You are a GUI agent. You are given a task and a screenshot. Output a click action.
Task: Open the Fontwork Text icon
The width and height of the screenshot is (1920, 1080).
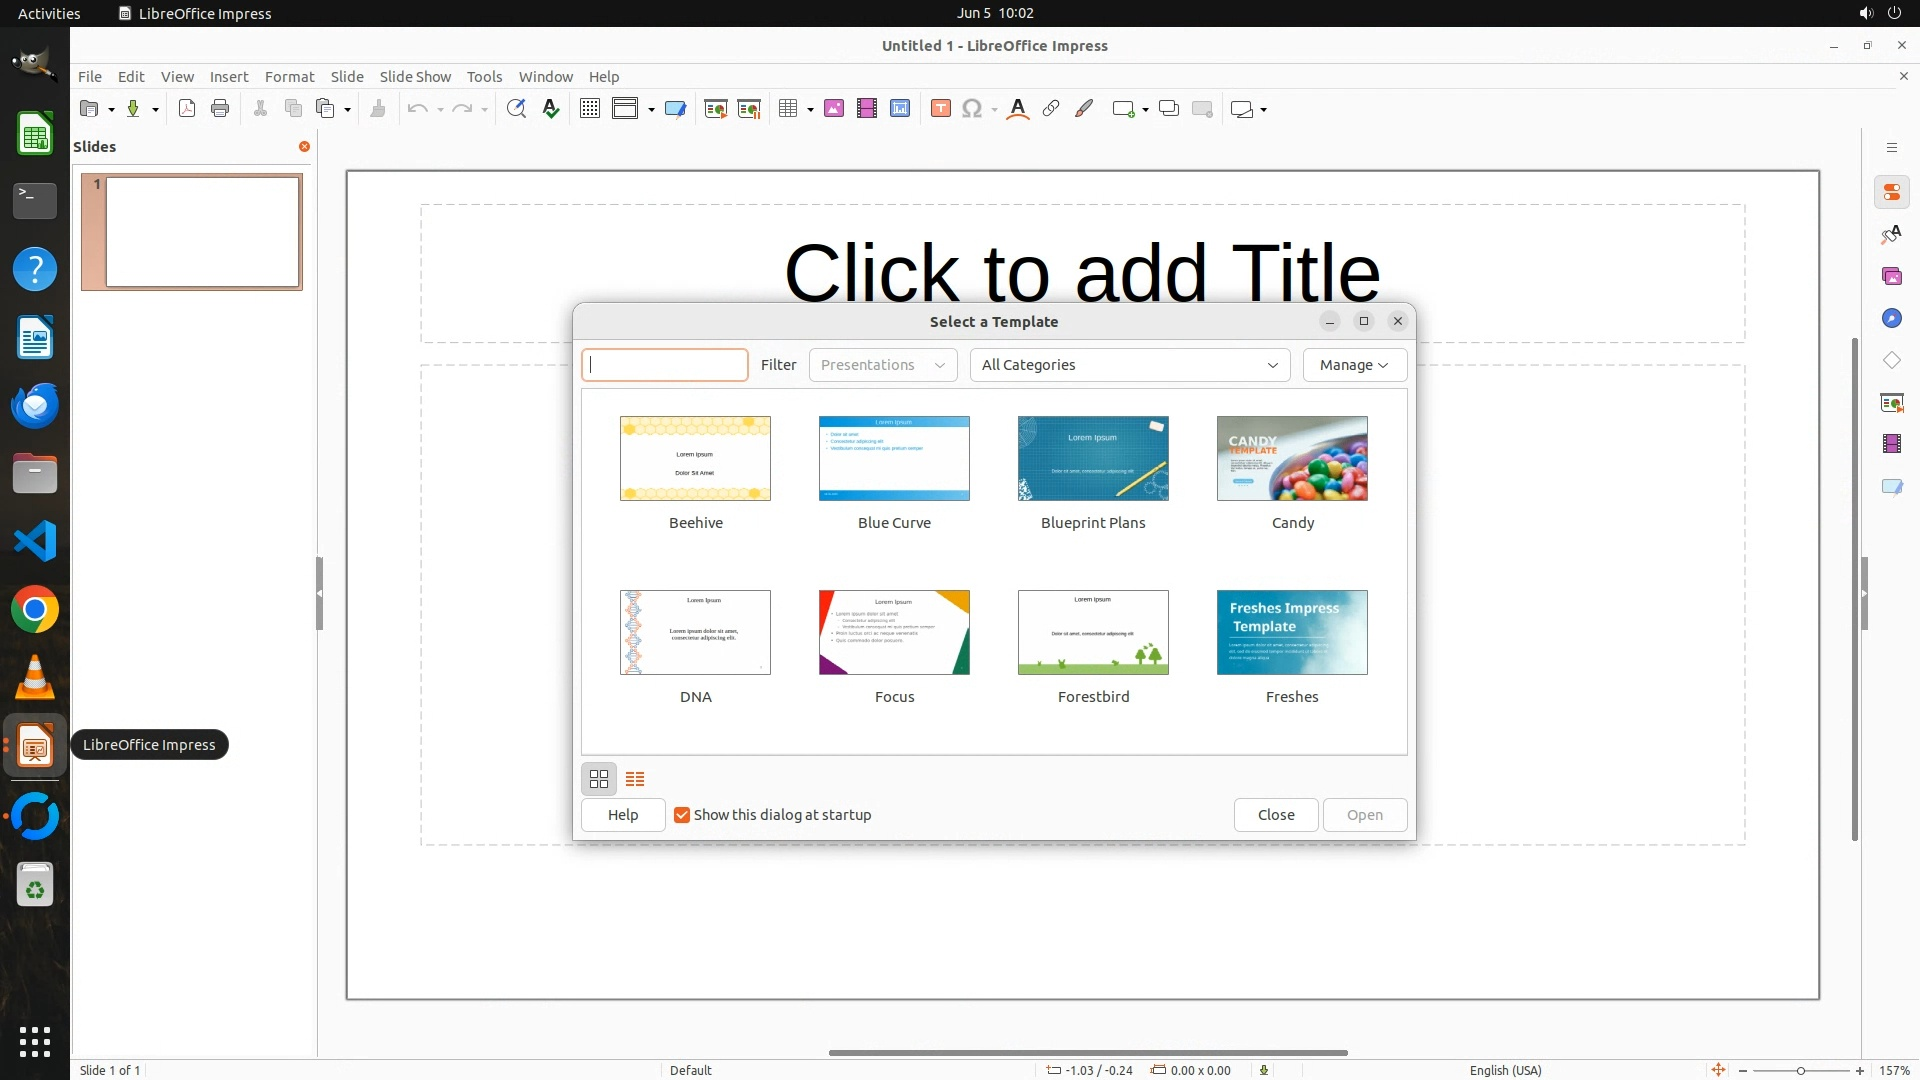pos(1018,109)
